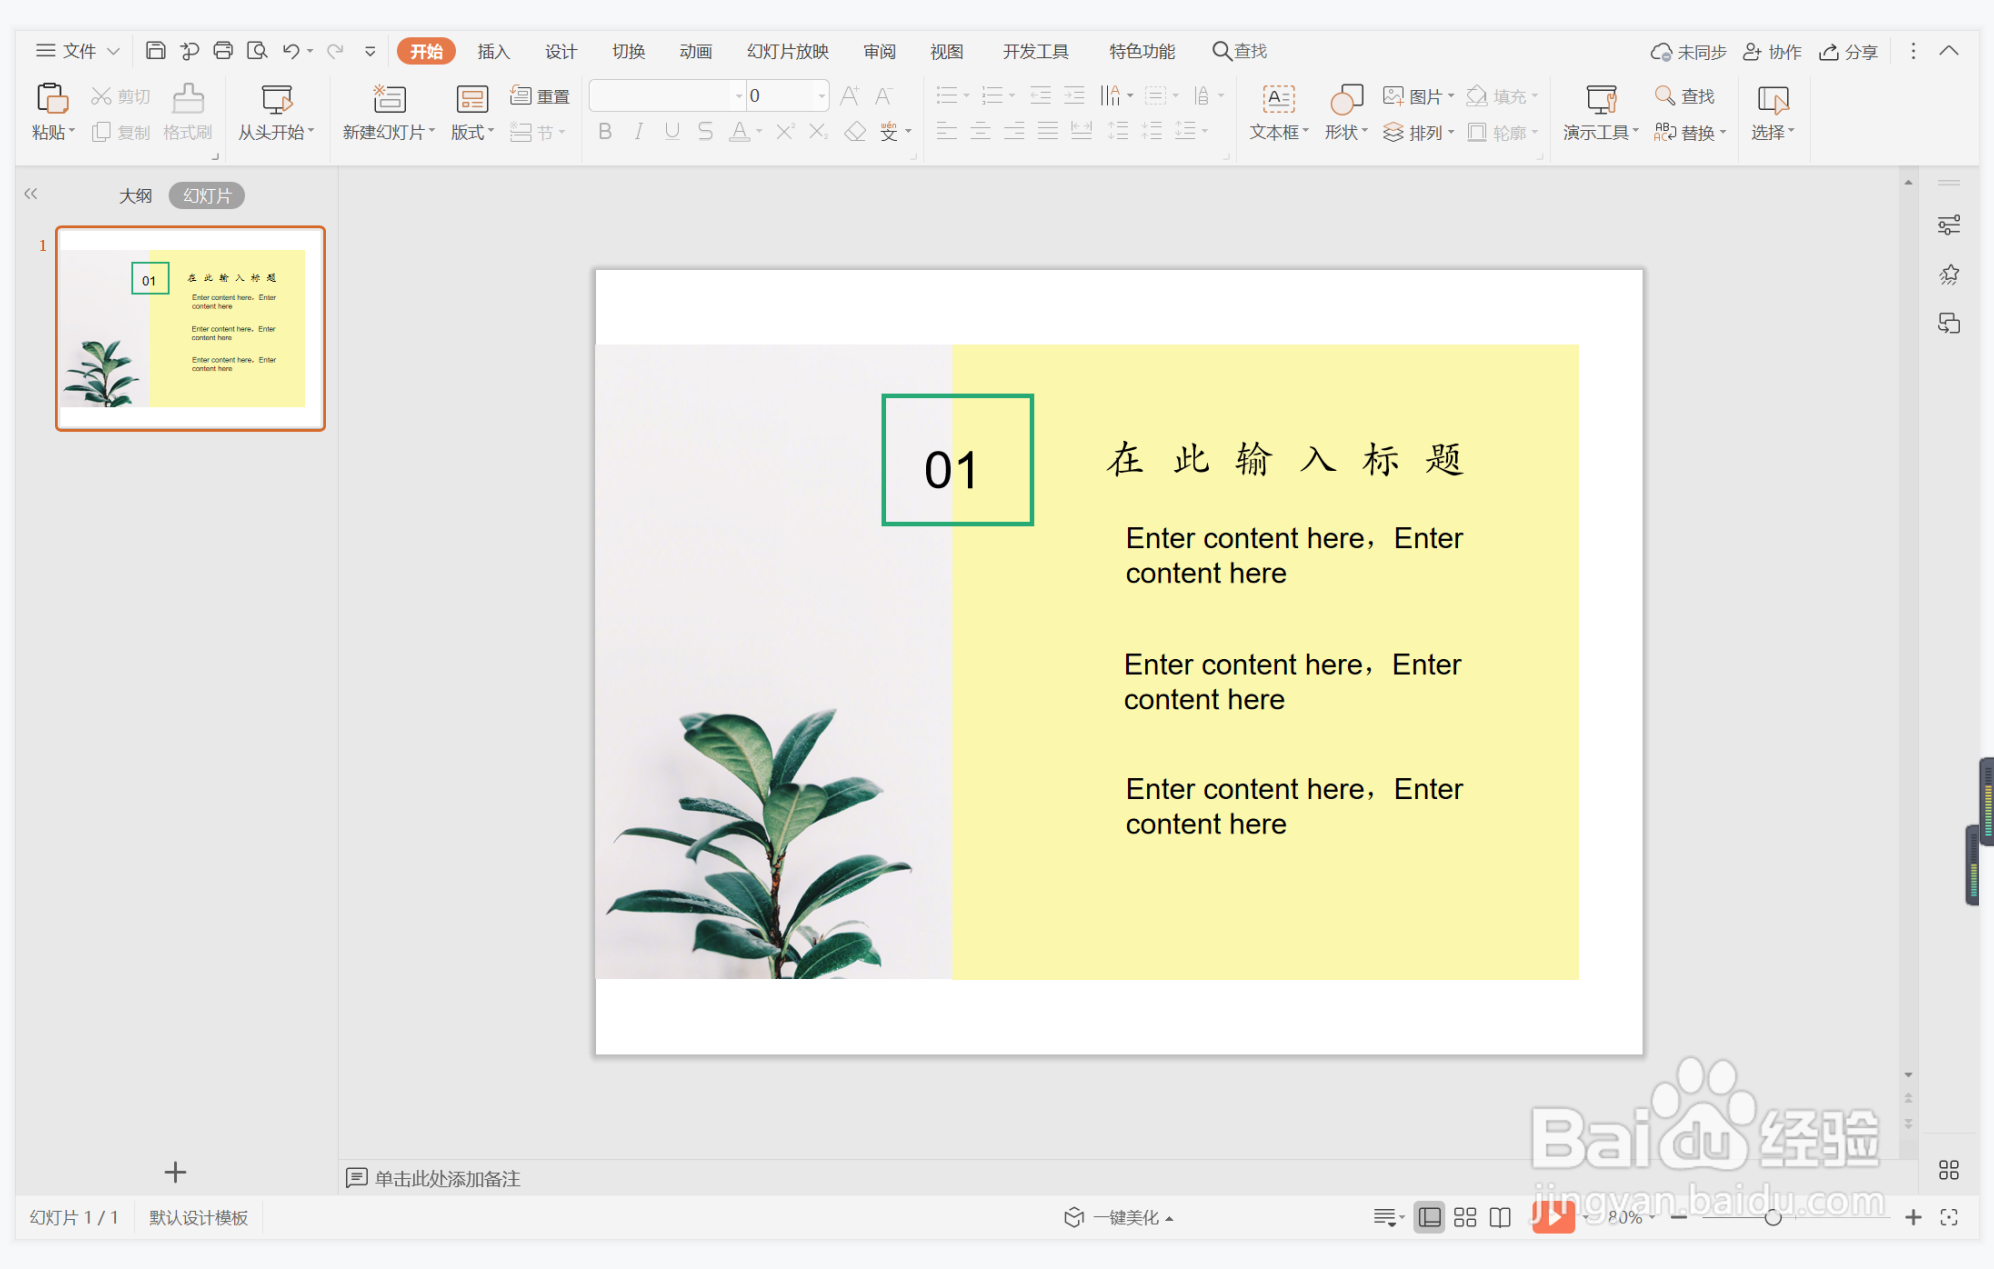The image size is (1994, 1269).
Task: Toggle bold formatting button
Action: pos(604,132)
